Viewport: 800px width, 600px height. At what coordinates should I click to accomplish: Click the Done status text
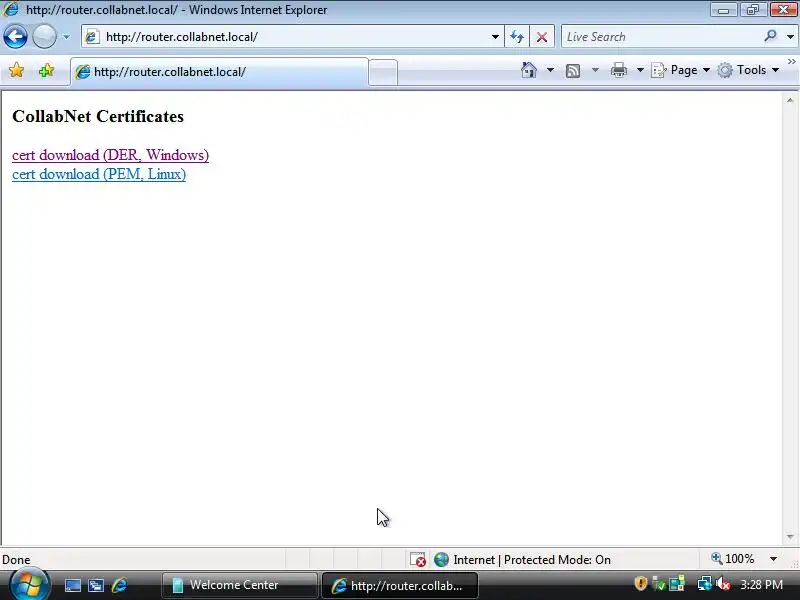click(x=16, y=560)
